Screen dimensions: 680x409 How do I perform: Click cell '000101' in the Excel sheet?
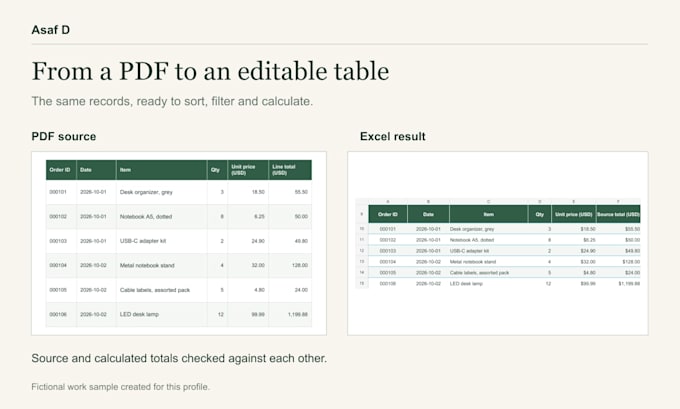click(x=388, y=229)
